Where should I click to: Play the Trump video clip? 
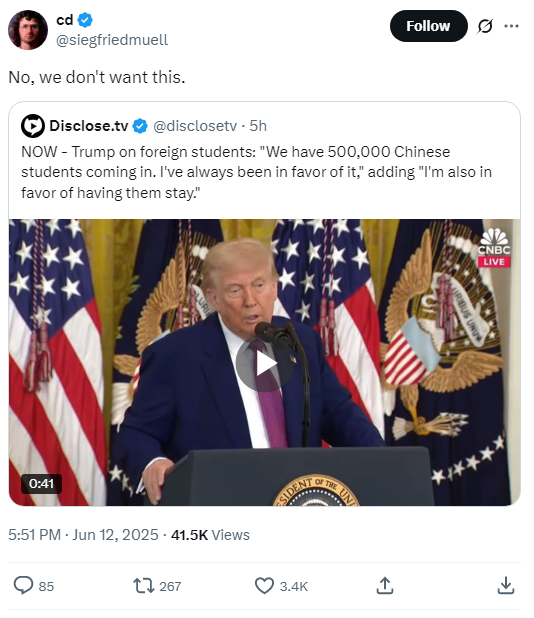[x=265, y=364]
